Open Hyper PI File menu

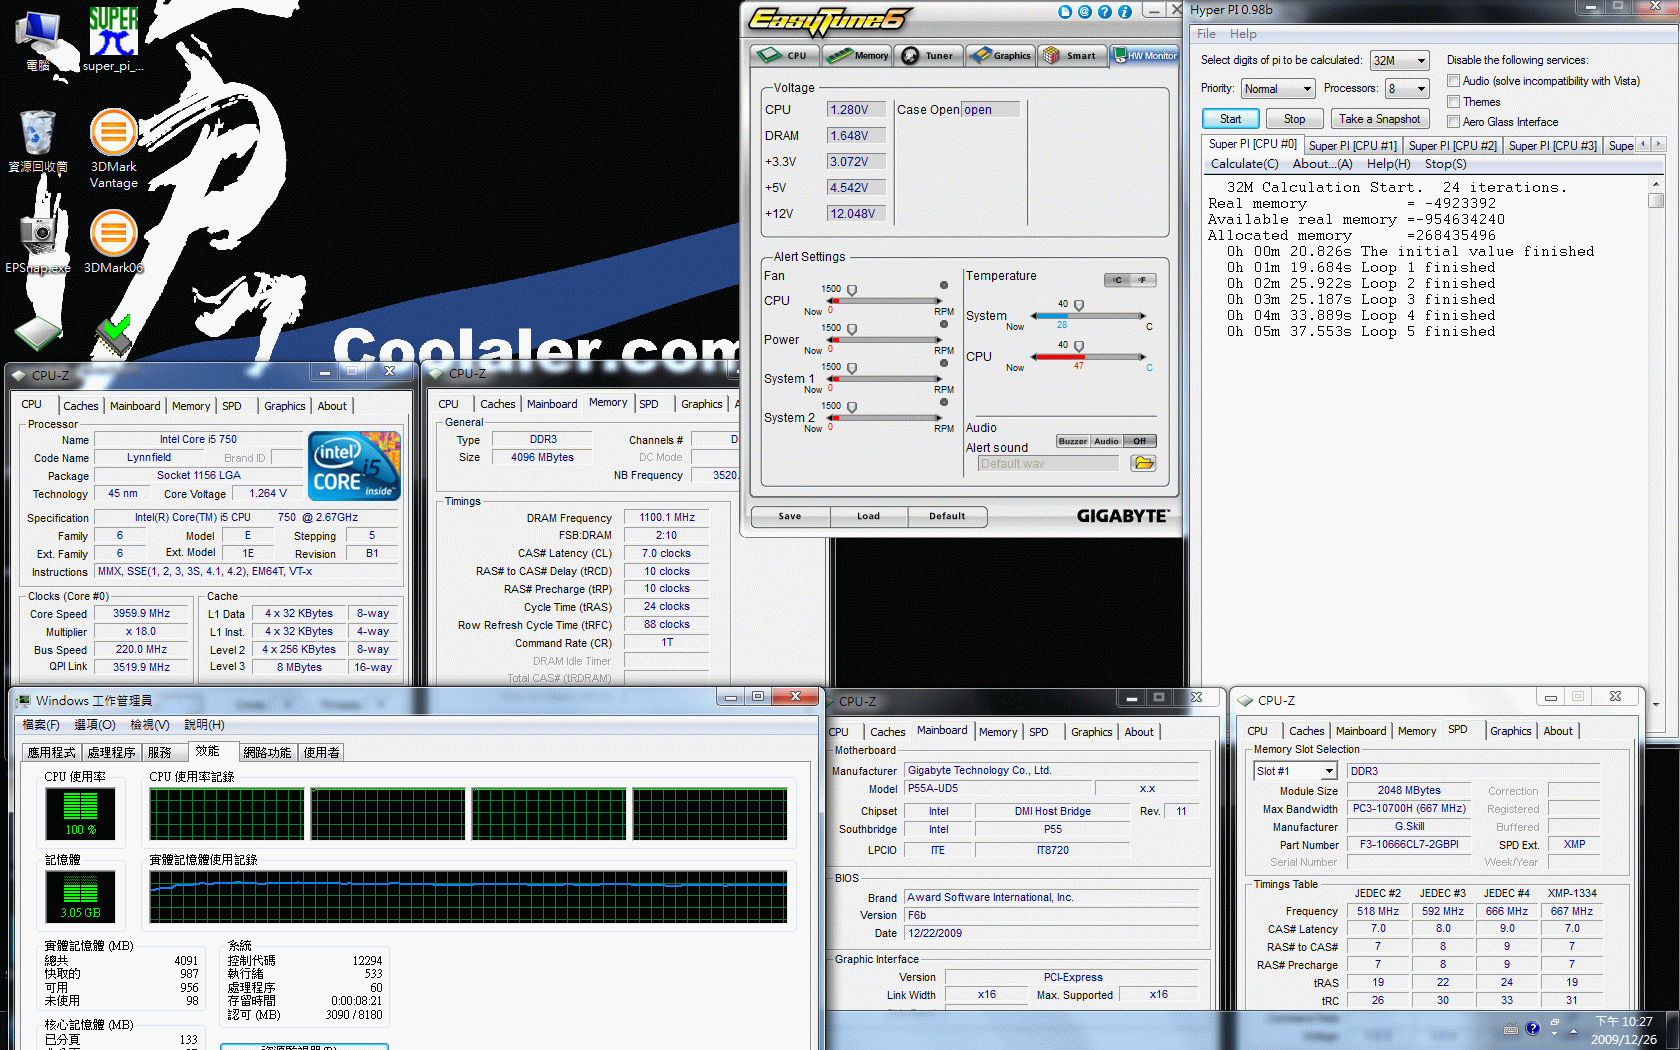(1207, 34)
